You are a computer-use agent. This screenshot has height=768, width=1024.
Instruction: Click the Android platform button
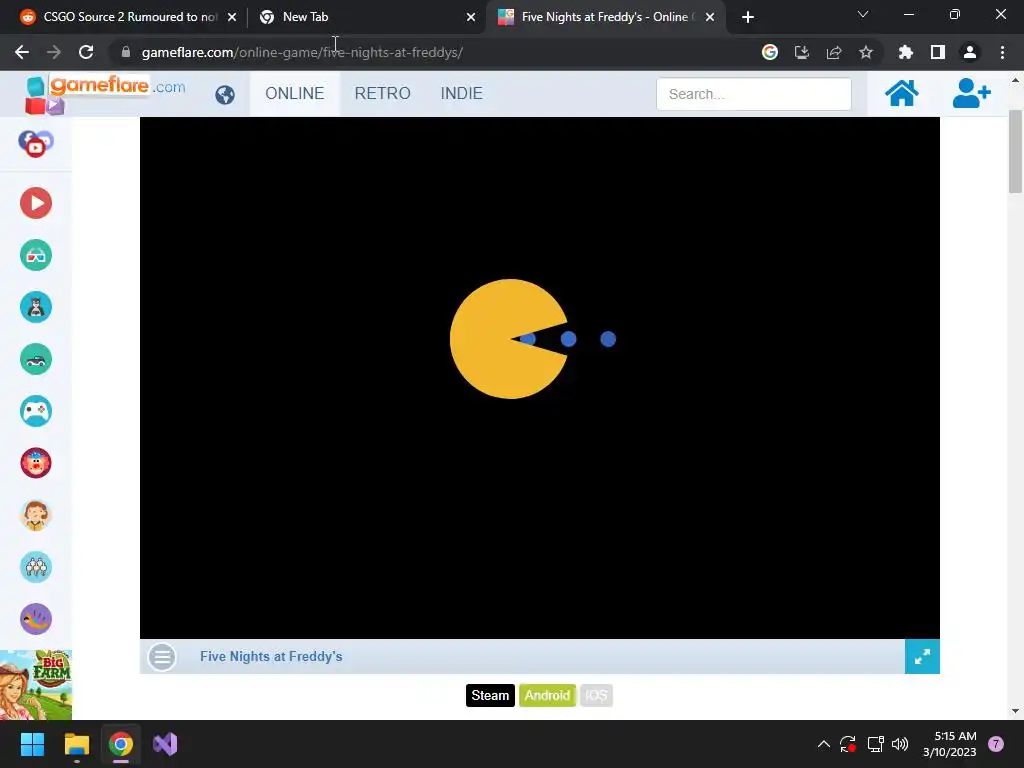tap(547, 696)
